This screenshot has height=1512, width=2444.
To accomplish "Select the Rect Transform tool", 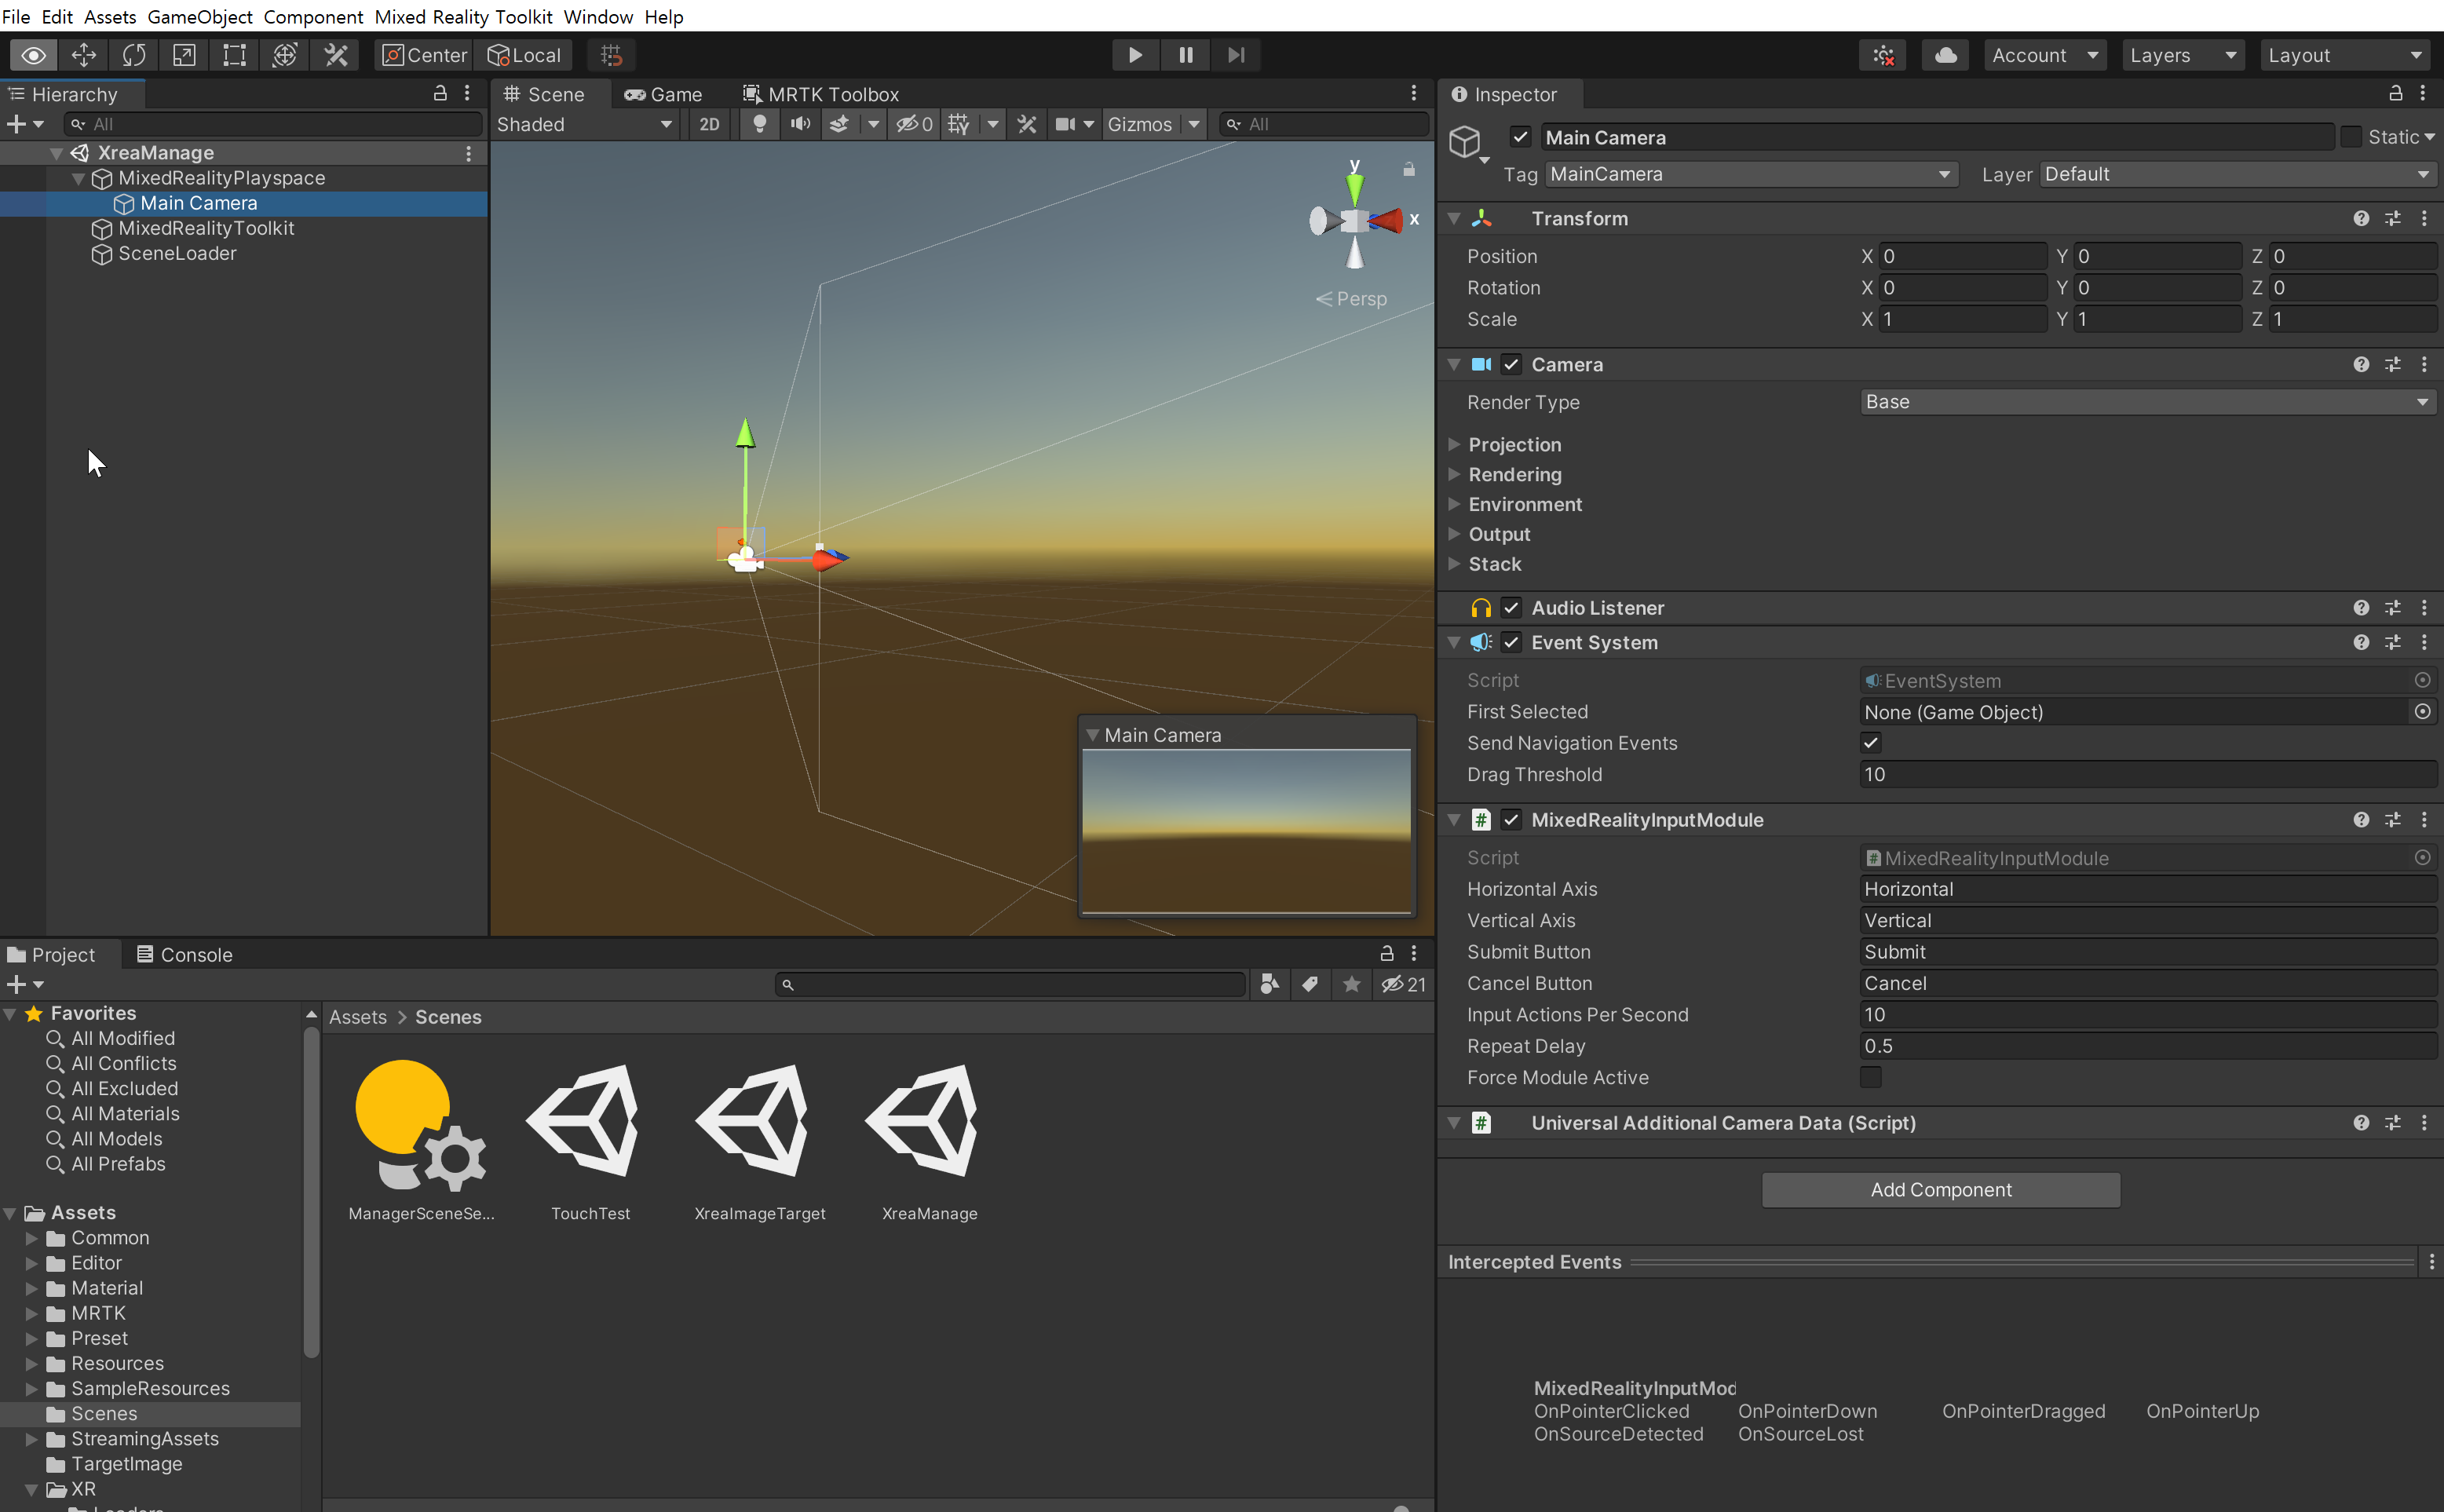I will coord(234,55).
